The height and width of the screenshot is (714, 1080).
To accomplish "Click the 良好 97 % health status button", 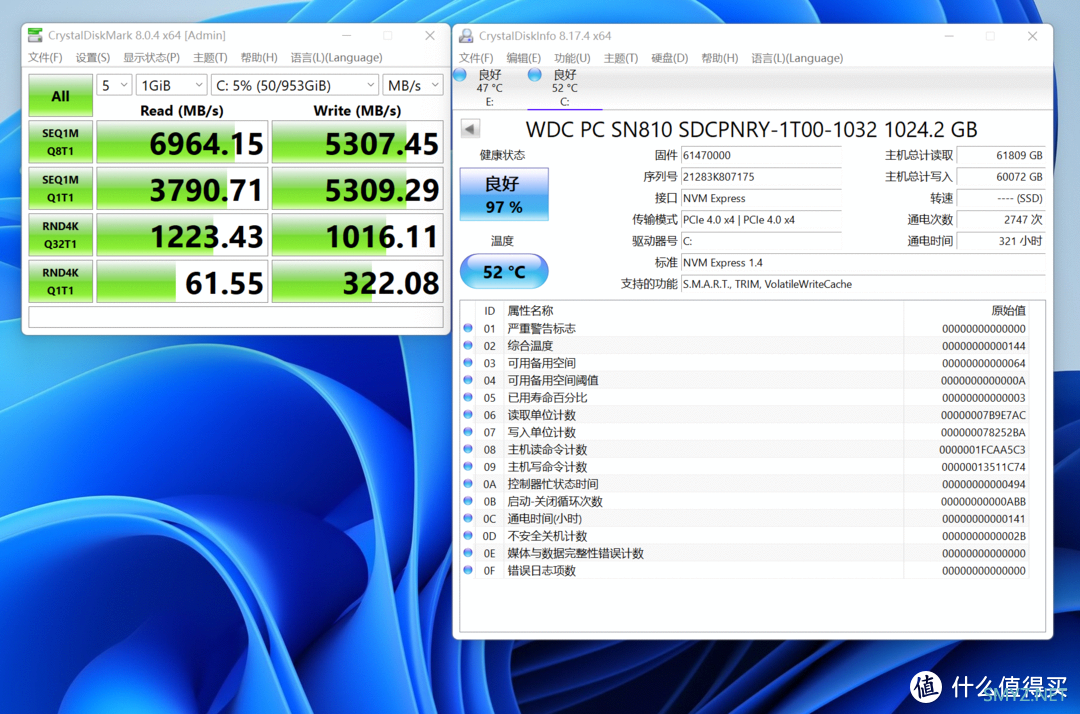I will [x=504, y=194].
